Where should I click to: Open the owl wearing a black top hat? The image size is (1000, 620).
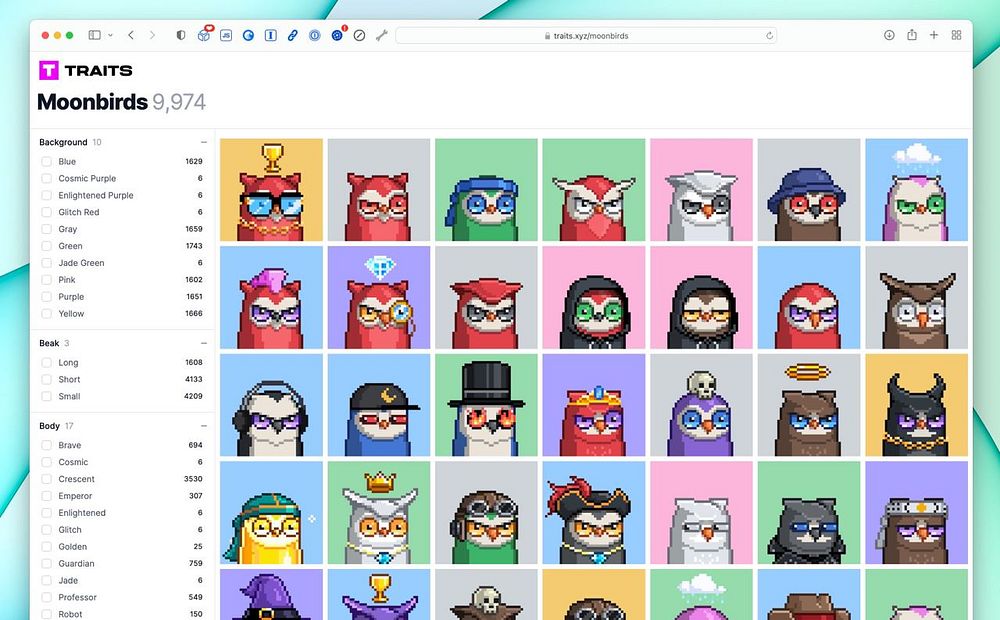pyautogui.click(x=486, y=405)
